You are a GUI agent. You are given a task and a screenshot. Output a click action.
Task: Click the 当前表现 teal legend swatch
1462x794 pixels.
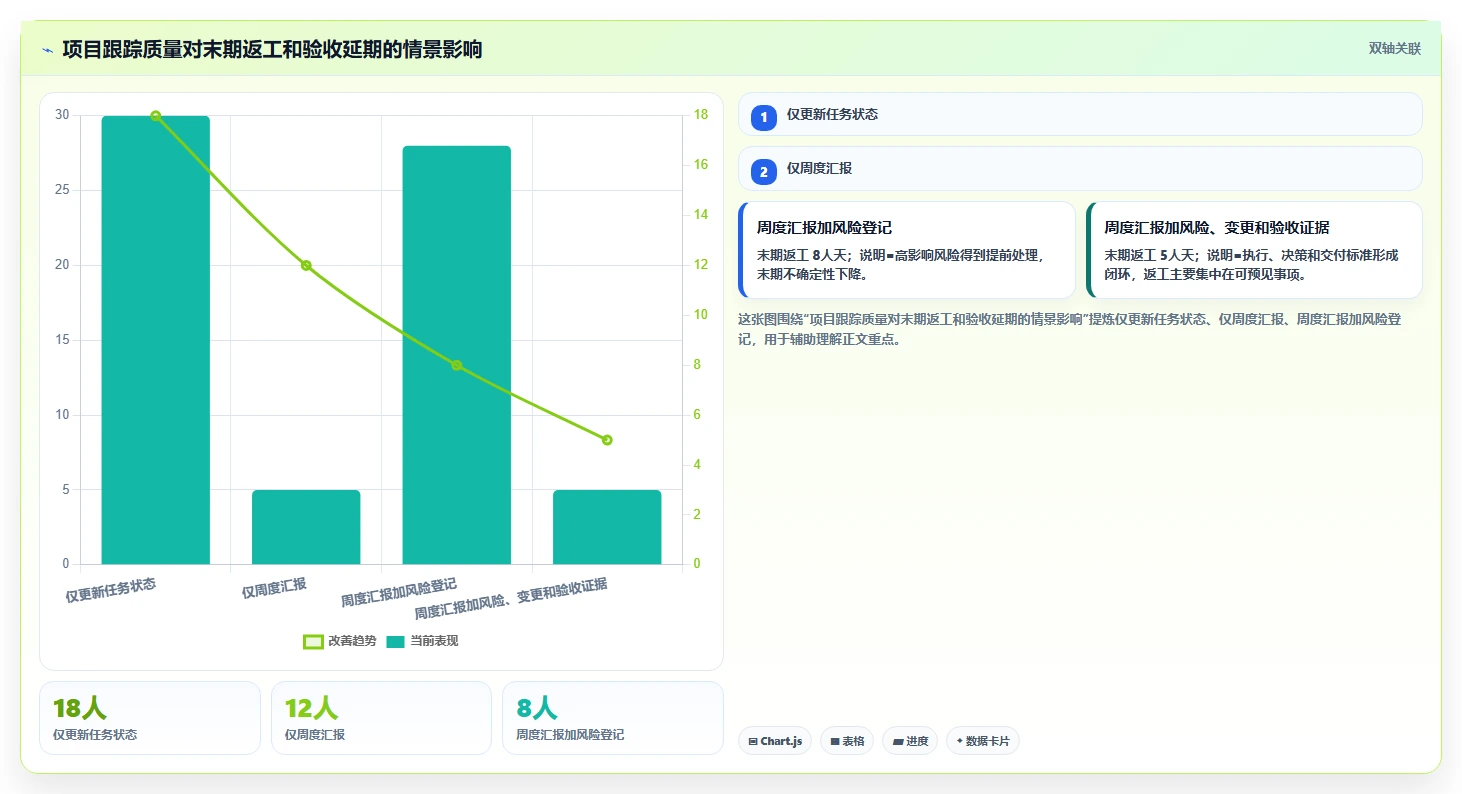pyautogui.click(x=396, y=641)
